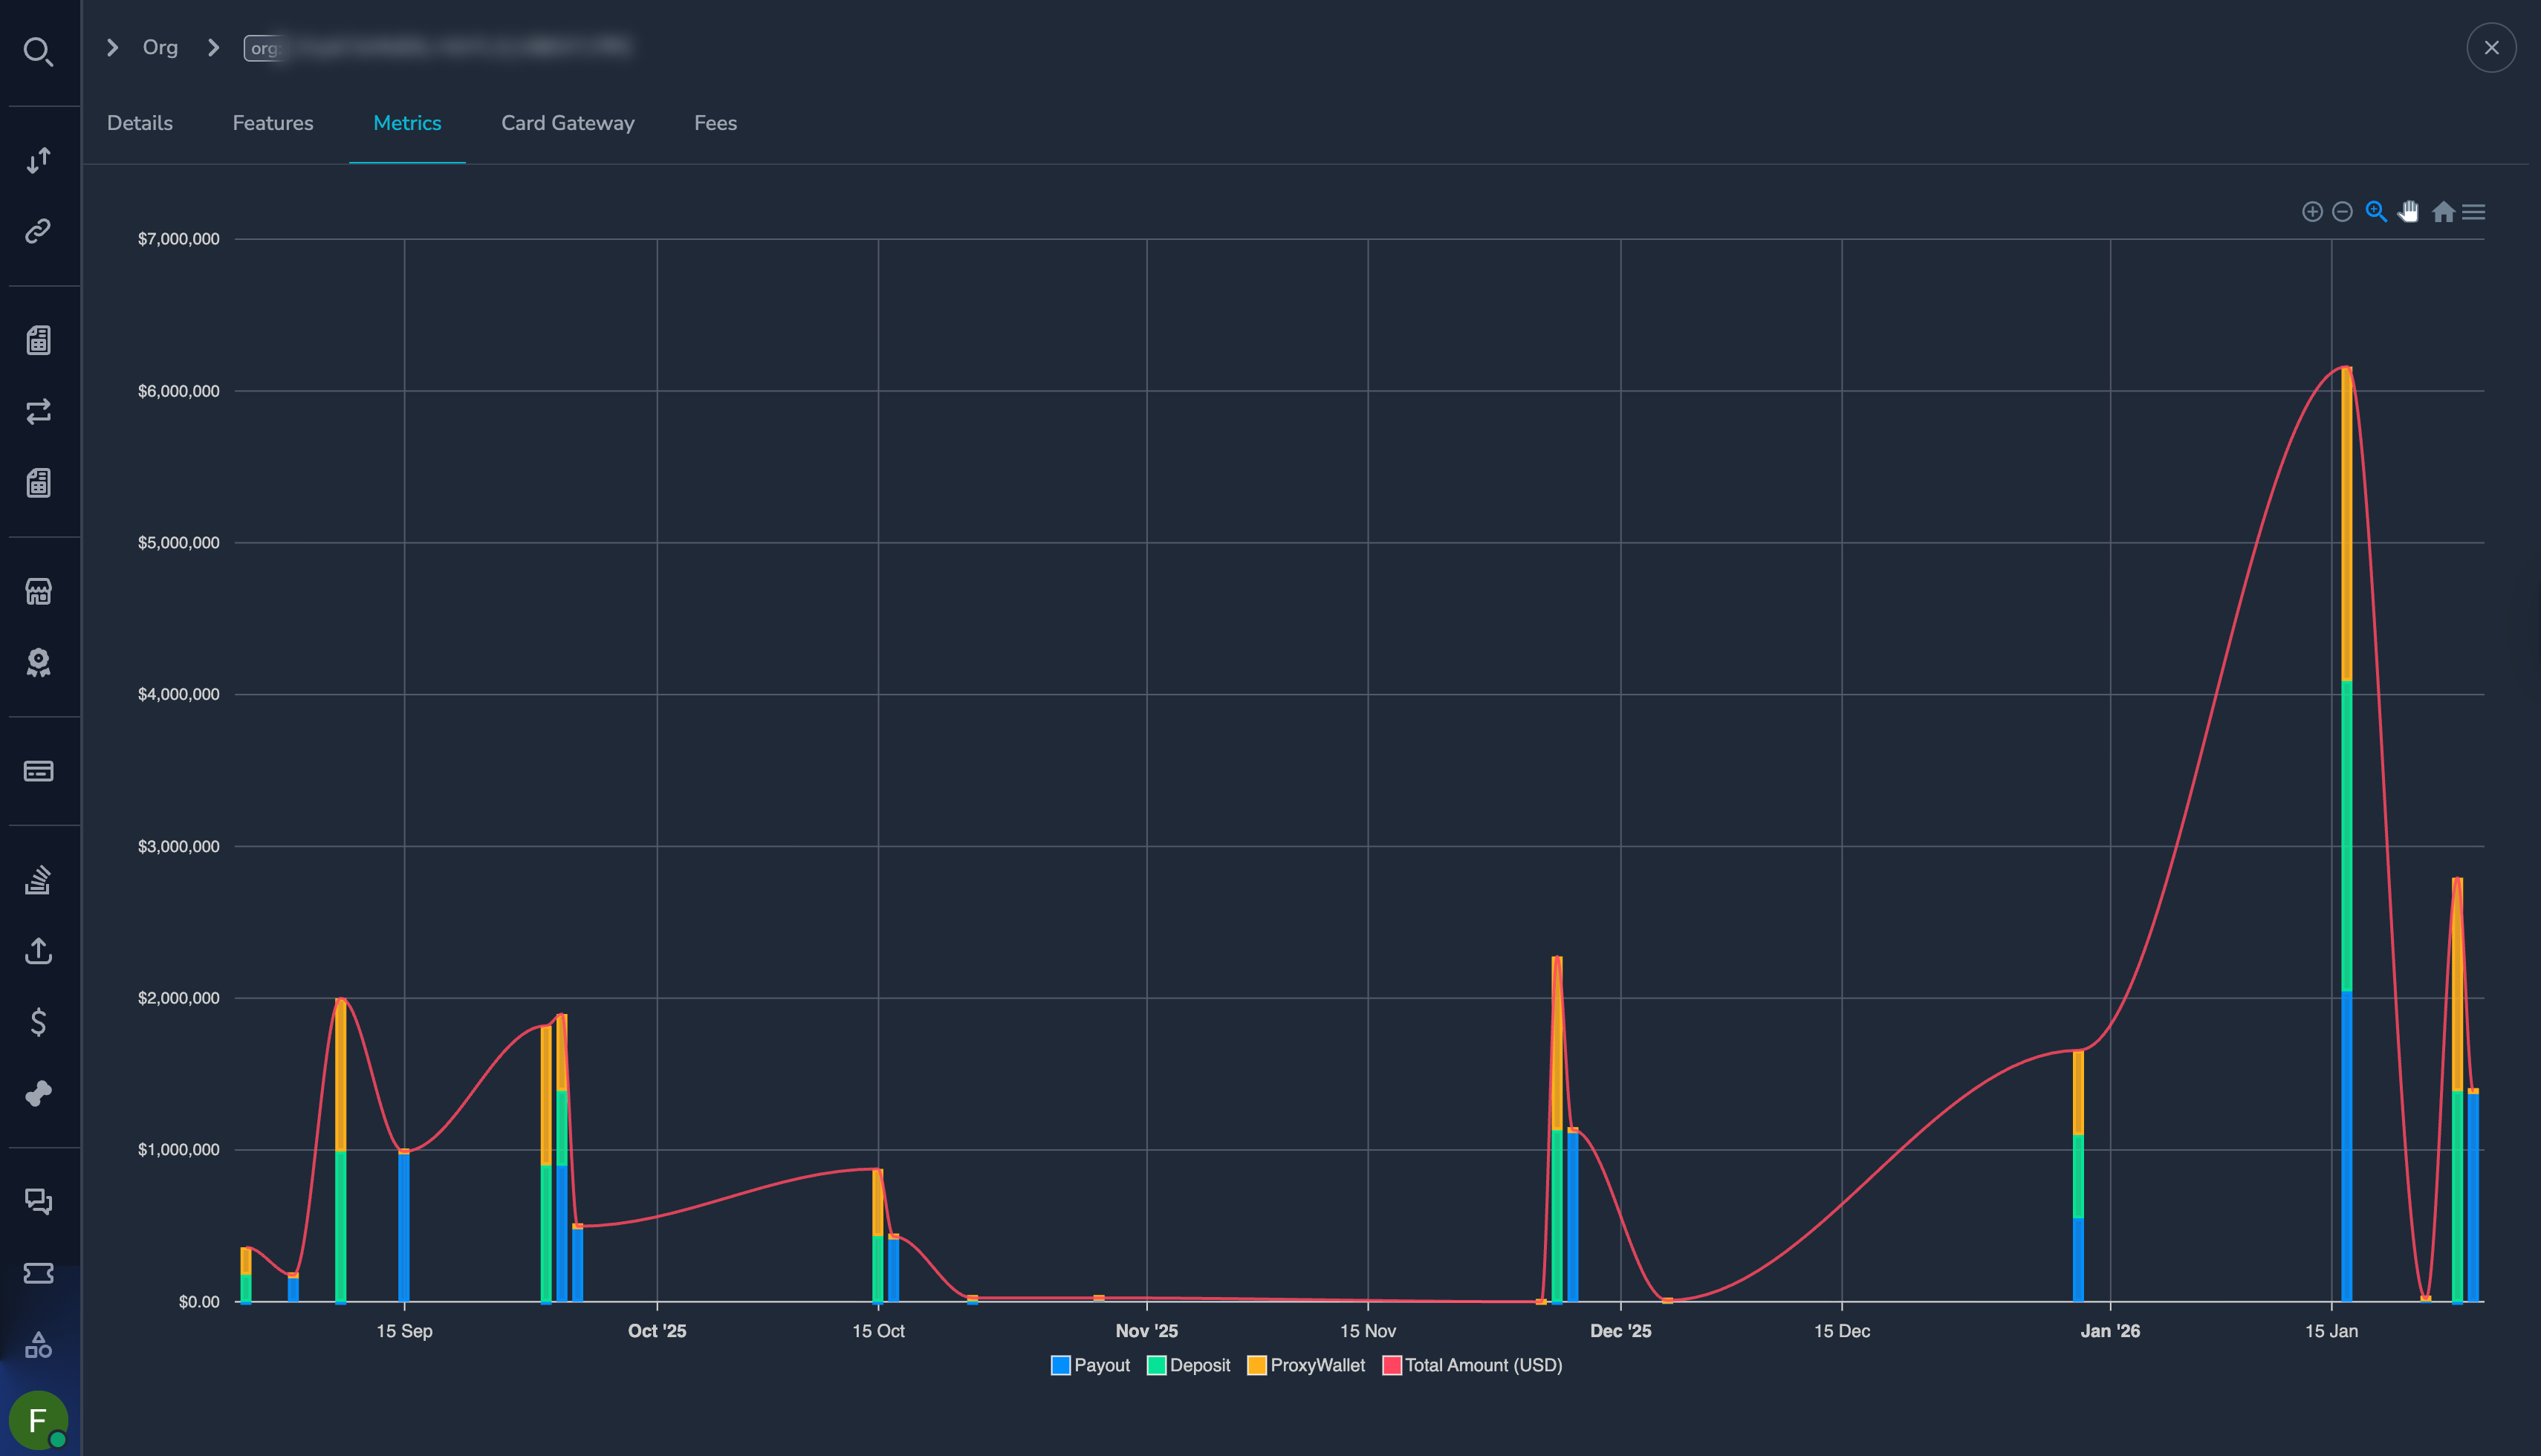Open the Fees tab
The height and width of the screenshot is (1456, 2541).
tap(715, 123)
